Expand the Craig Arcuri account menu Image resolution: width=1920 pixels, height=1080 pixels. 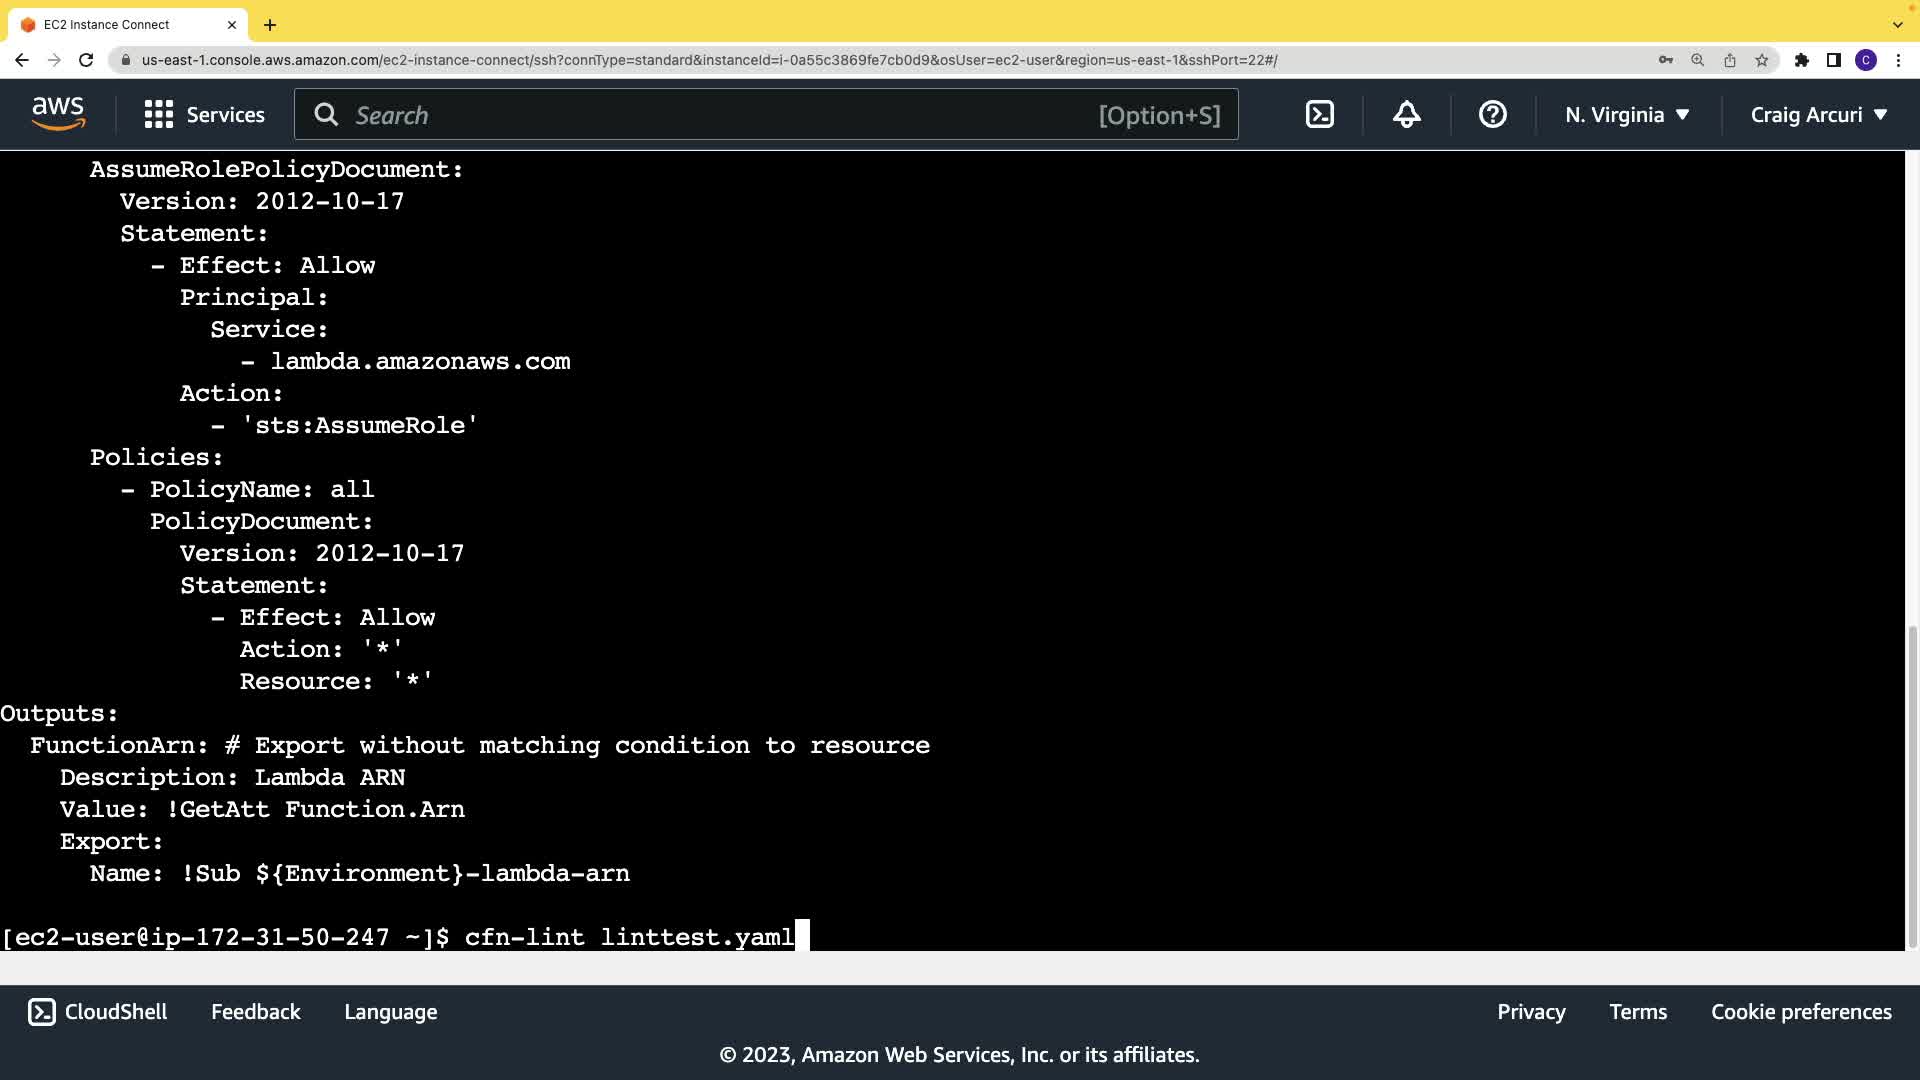pos(1818,115)
